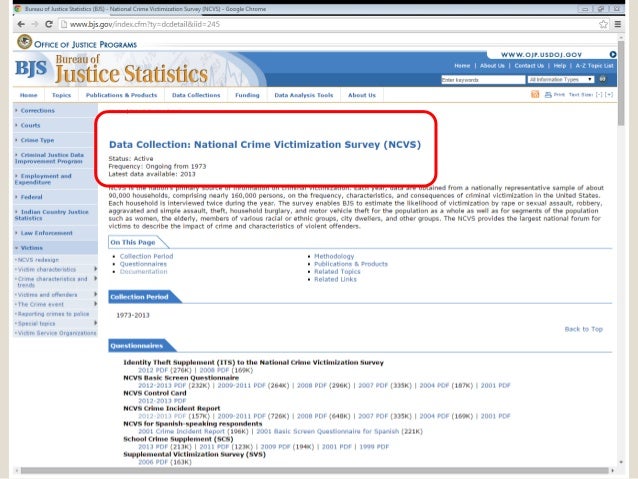638x479 pixels.
Task: Open Crime Incident Report 2008 PDF
Action: [x=312, y=416]
